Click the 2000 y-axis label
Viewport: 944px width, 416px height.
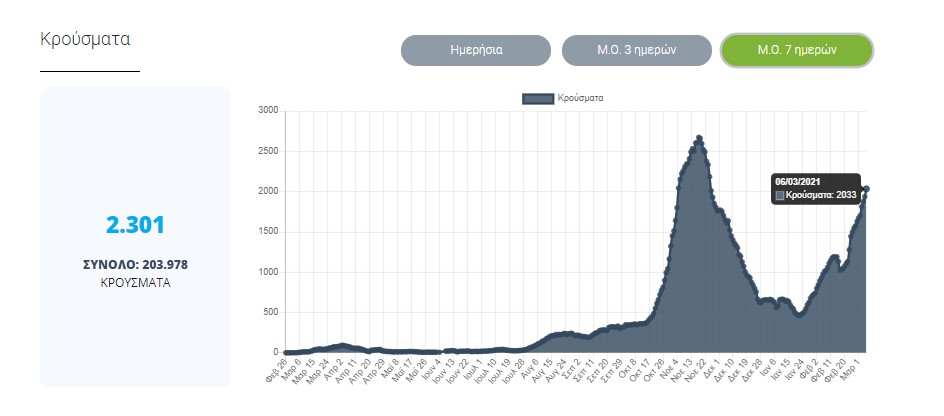267,191
